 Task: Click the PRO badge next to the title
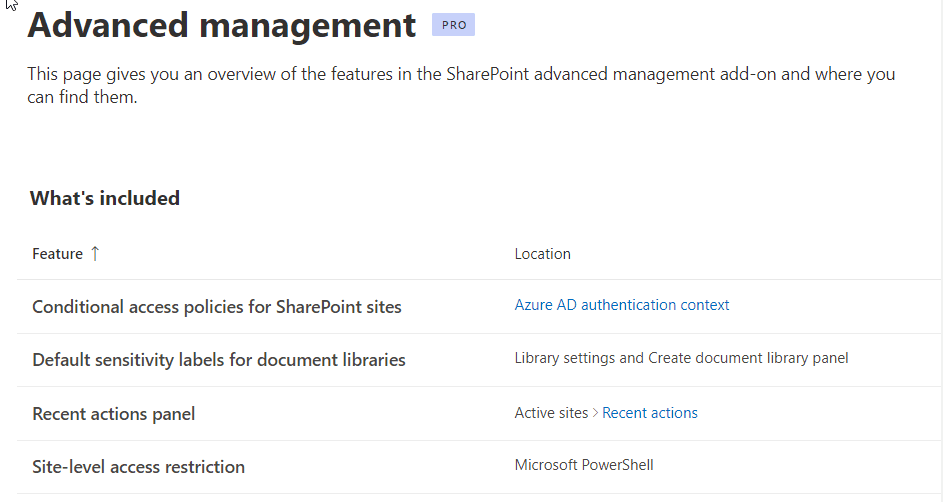point(453,25)
